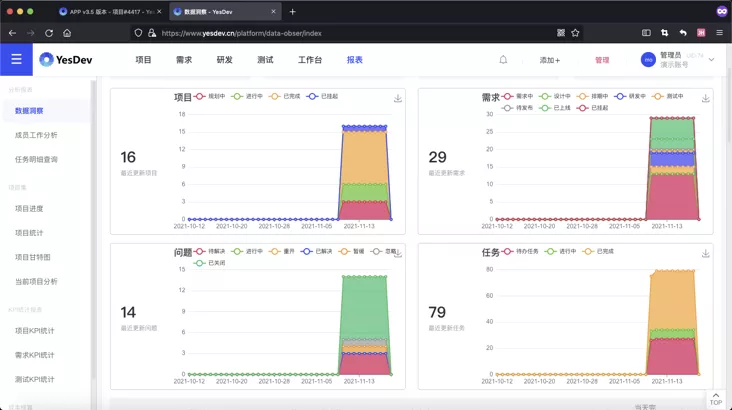Download the 任务 chart image

(705, 253)
